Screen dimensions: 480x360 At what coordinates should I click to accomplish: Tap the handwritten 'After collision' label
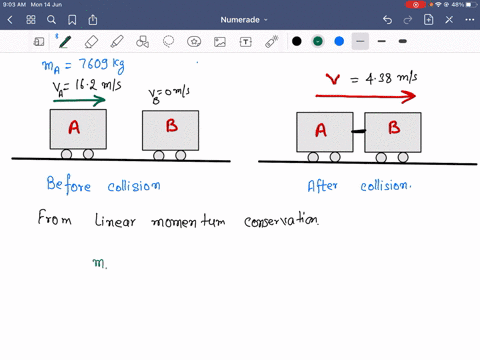click(359, 185)
